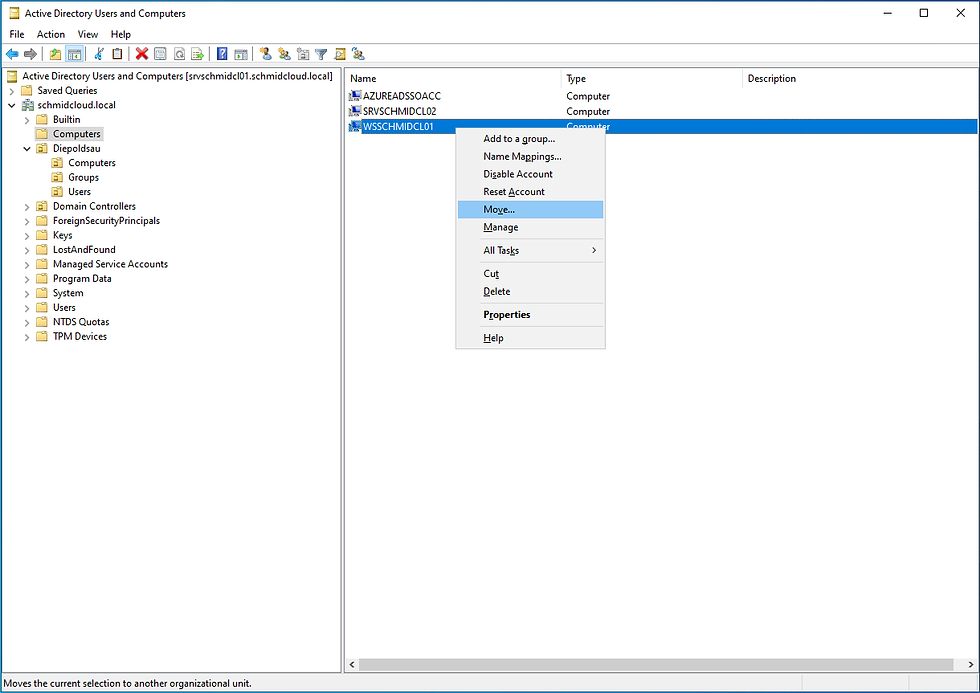Viewport: 980px width, 693px height.
Task: Click the Refresh toolbar icon
Action: click(x=179, y=54)
